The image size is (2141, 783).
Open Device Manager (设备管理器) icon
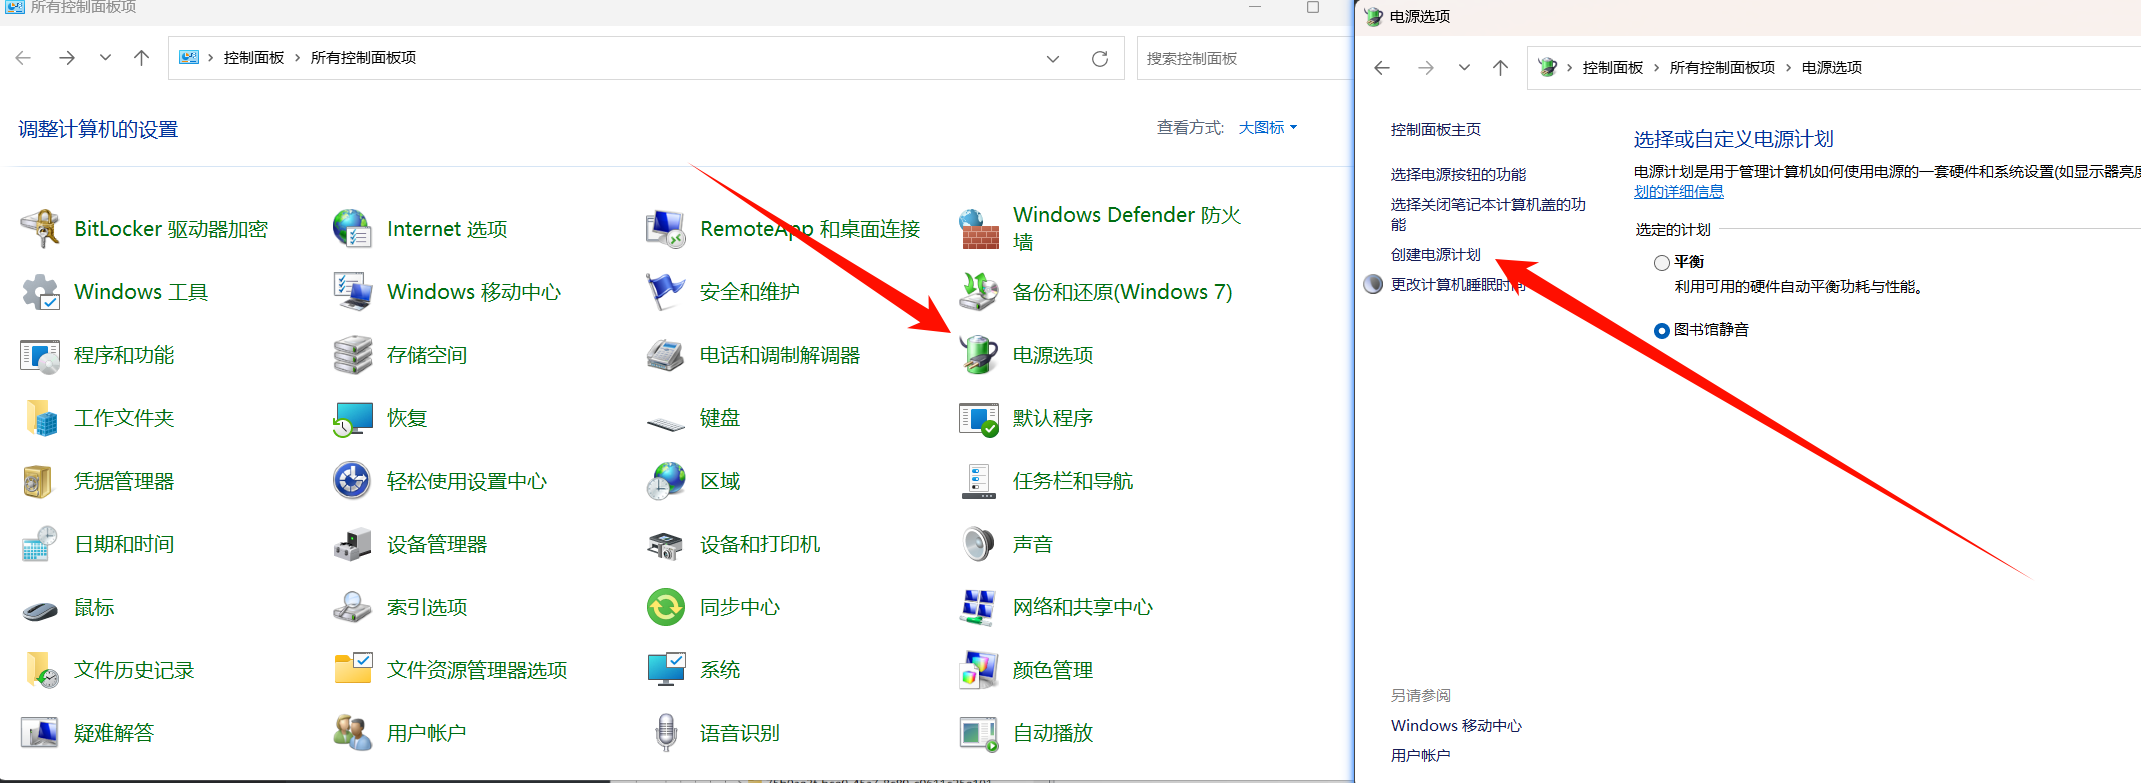pyautogui.click(x=352, y=544)
